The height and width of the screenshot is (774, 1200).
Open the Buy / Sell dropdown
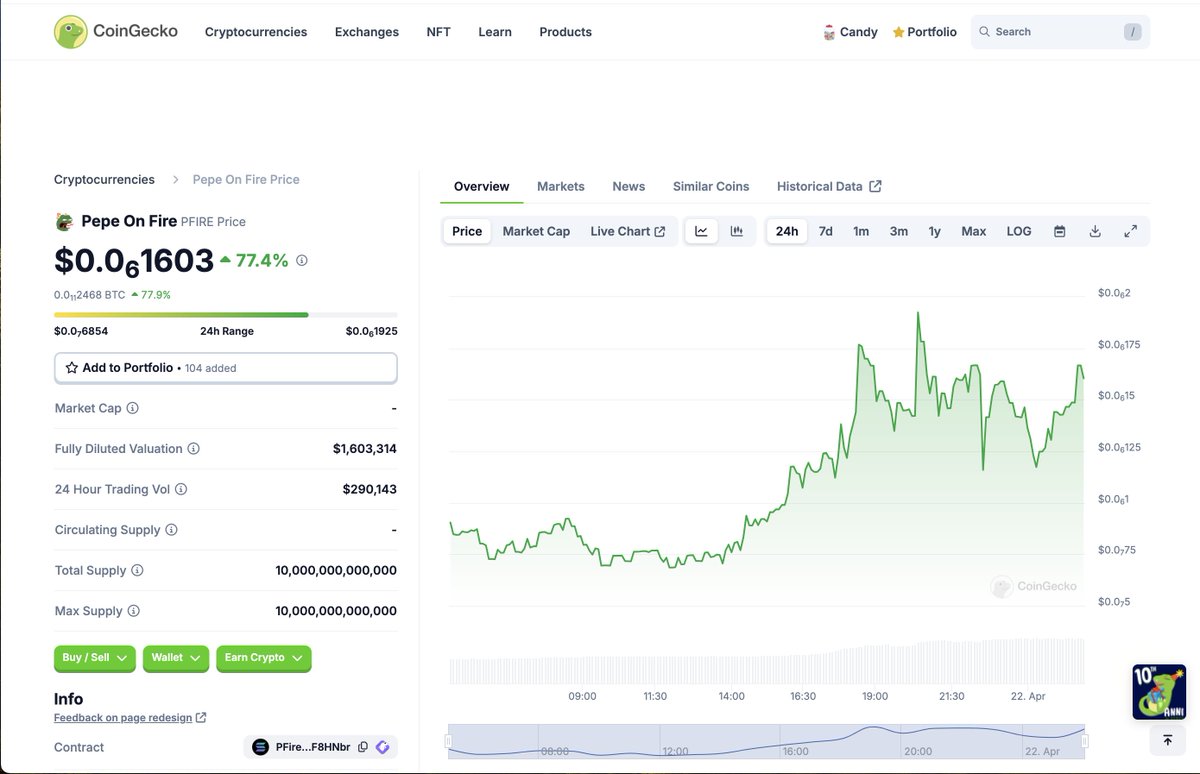point(94,657)
